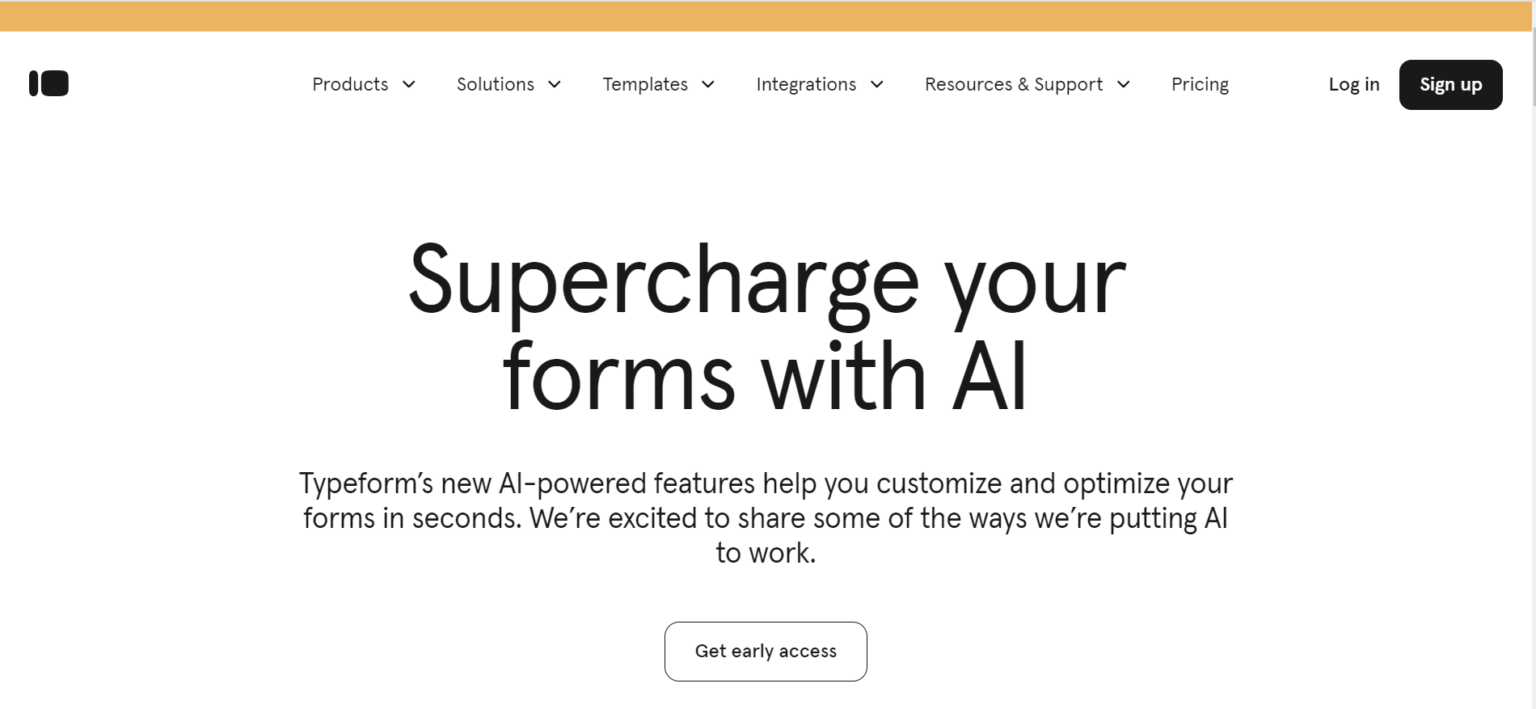This screenshot has height=709, width=1536.
Task: Click the Get early access button
Action: pyautogui.click(x=765, y=651)
